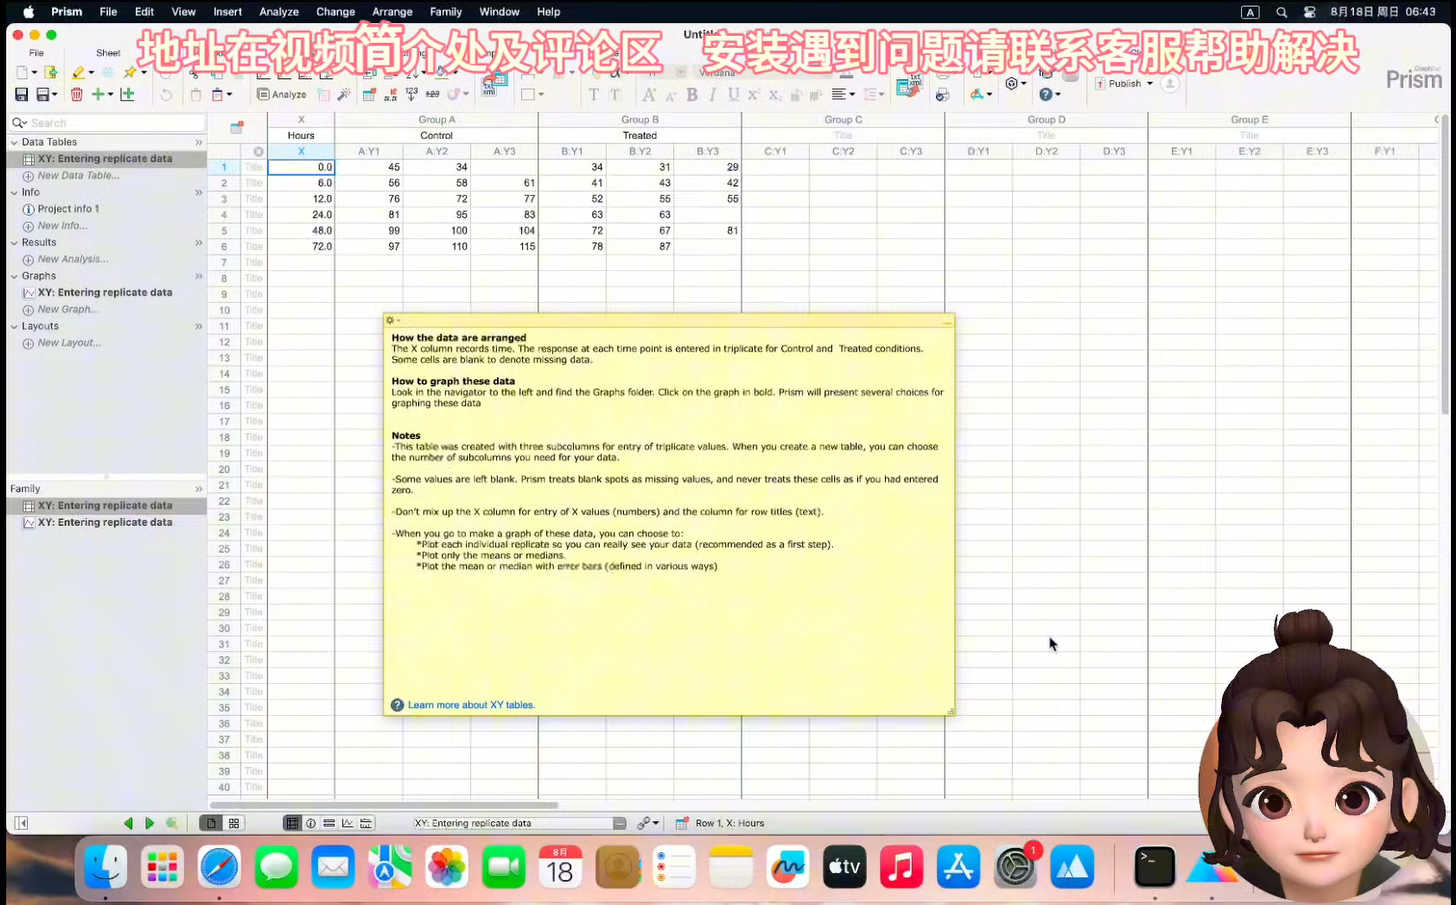Screen dimensions: 1456x905
Task: Go to results section icon
Action: tap(329, 823)
